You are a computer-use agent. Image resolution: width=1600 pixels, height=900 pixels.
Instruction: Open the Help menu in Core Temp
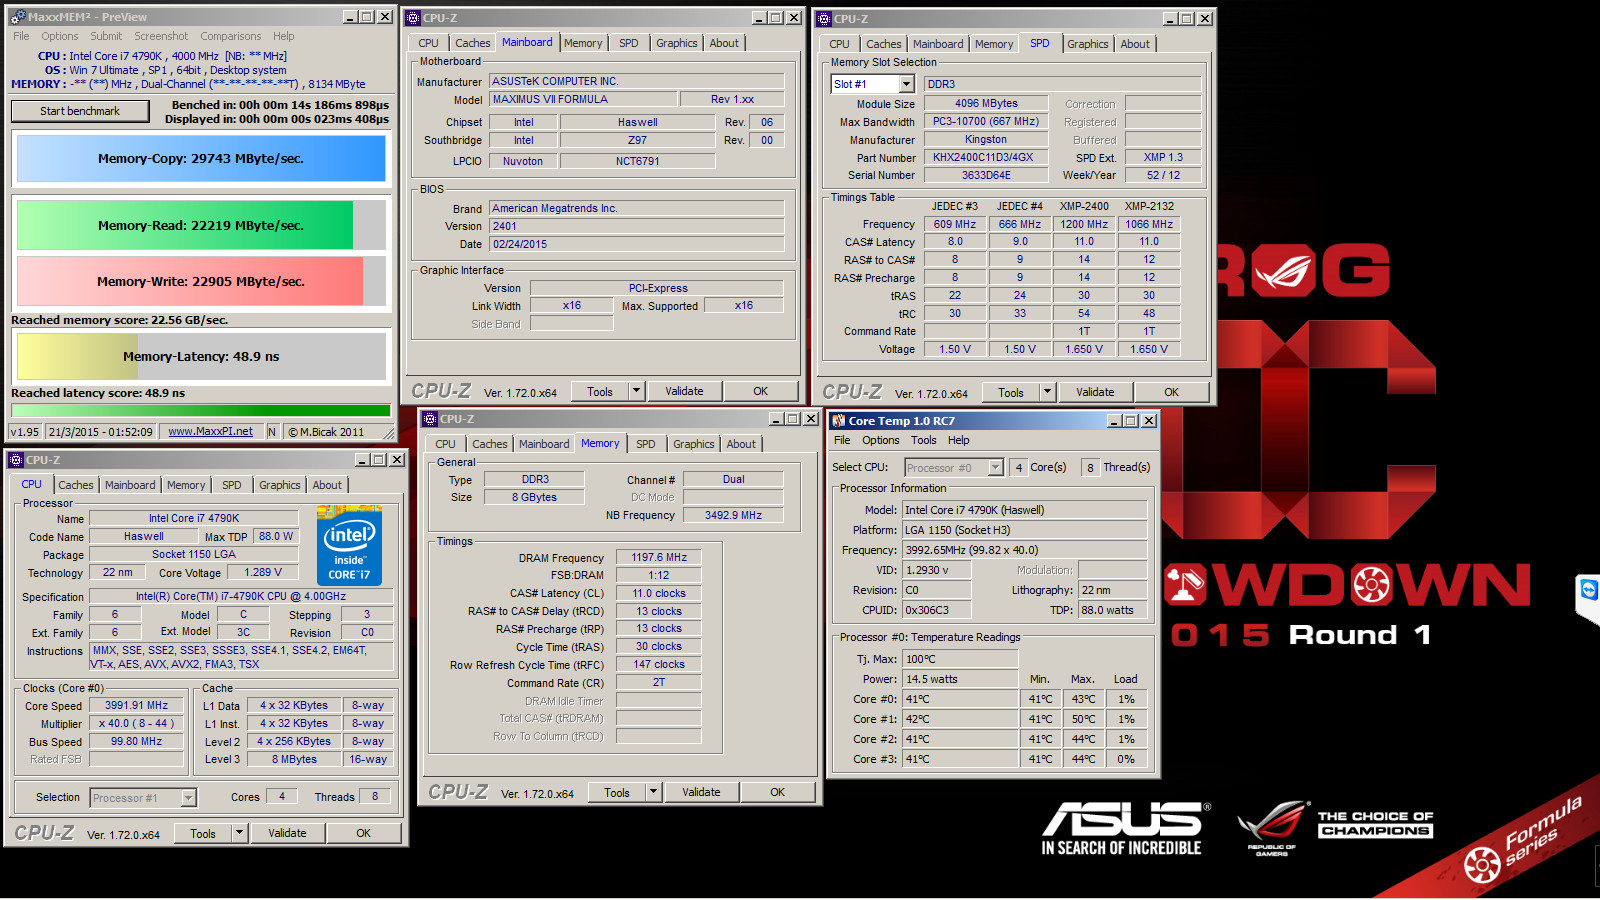pos(959,440)
